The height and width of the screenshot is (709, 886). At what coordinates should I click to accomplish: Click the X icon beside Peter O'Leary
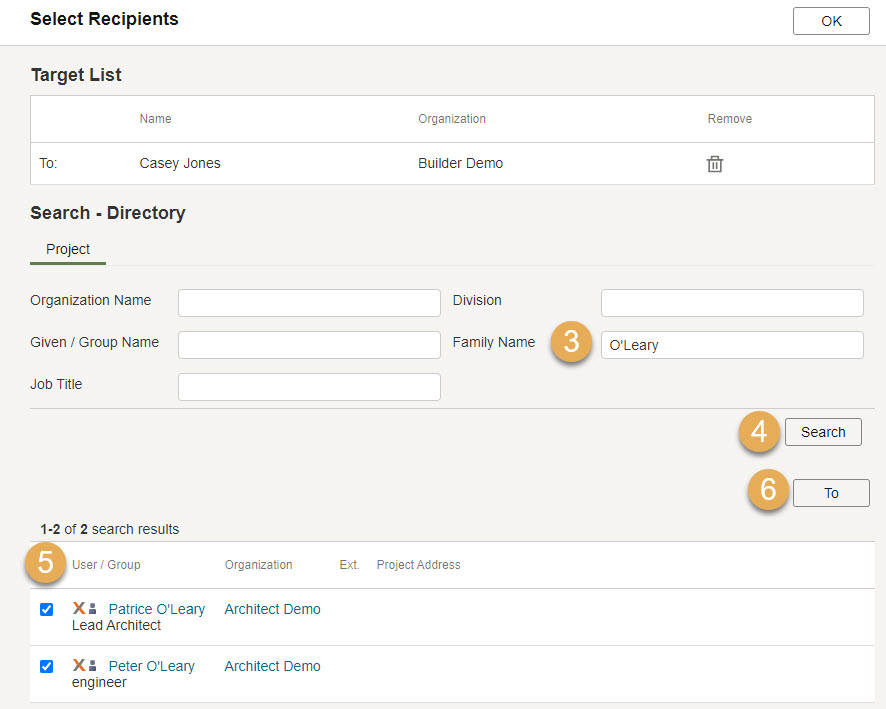pyautogui.click(x=79, y=665)
